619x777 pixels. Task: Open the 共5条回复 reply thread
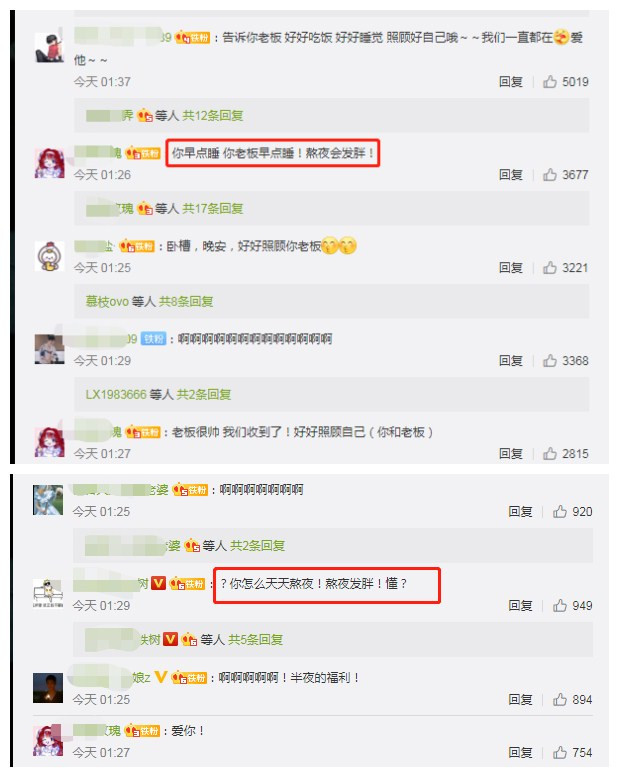coord(255,639)
